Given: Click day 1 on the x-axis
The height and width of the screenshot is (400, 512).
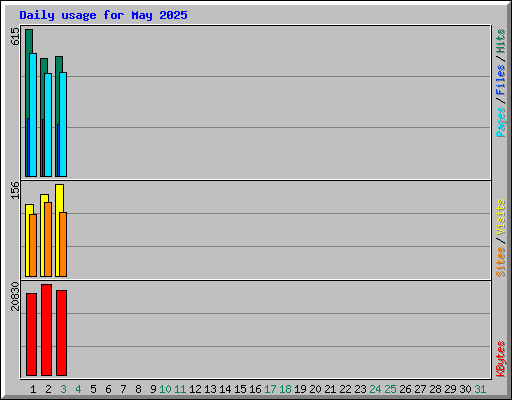Looking at the screenshot, I should tap(33, 389).
